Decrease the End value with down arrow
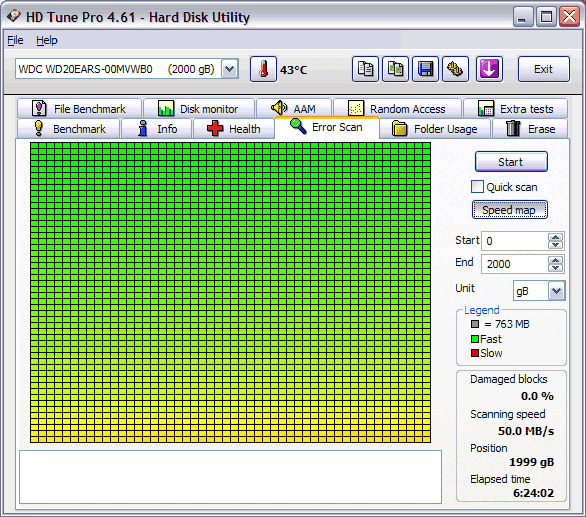 click(555, 267)
